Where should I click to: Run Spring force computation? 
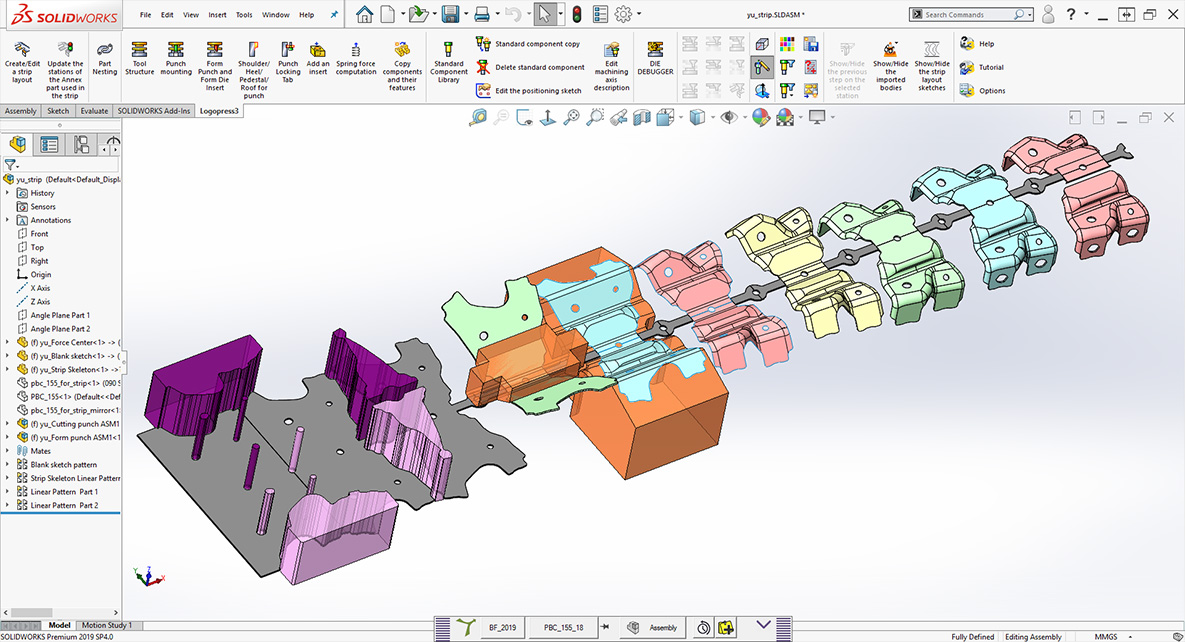tap(356, 59)
